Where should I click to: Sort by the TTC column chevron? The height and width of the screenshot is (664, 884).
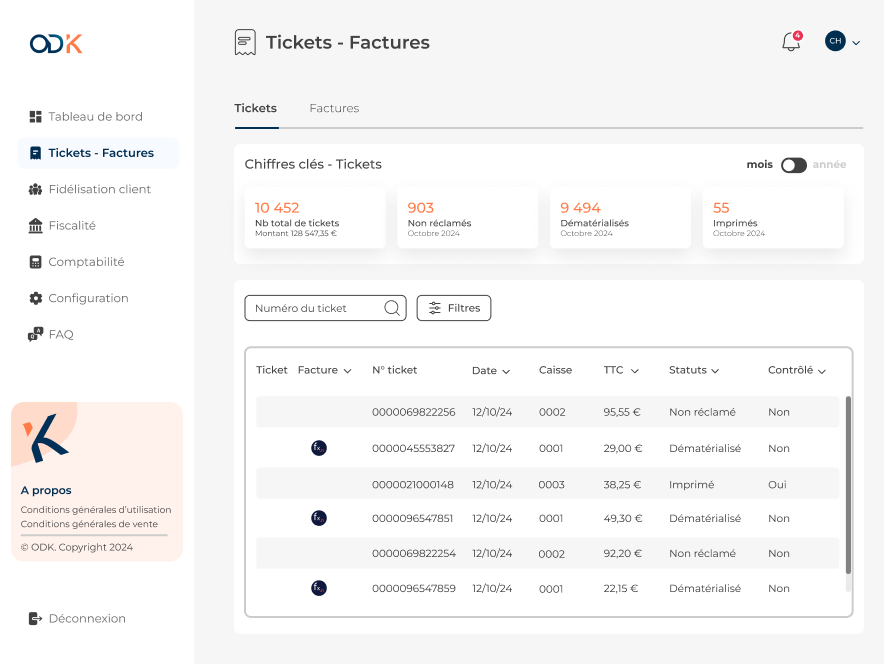(x=634, y=371)
